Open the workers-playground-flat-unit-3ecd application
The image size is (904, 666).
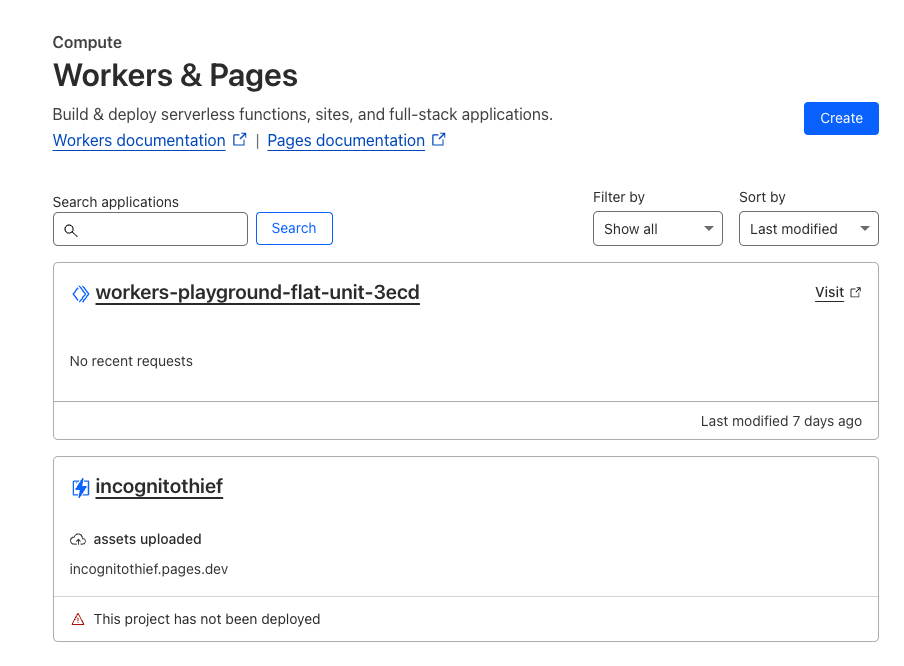click(x=258, y=292)
